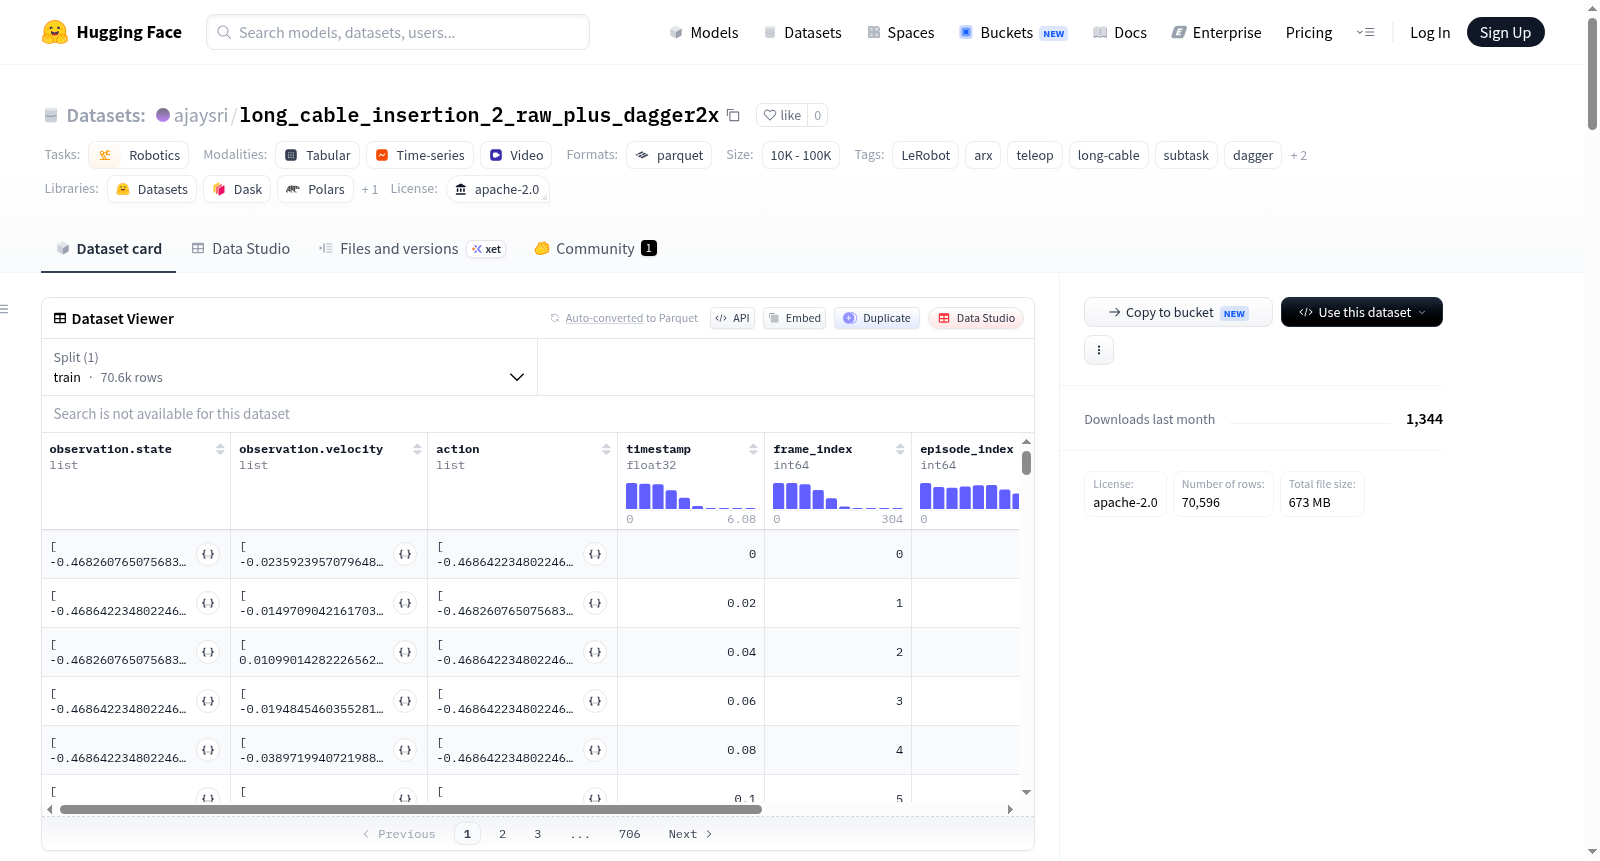
Task: Open the Data Studio tab
Action: pos(241,249)
